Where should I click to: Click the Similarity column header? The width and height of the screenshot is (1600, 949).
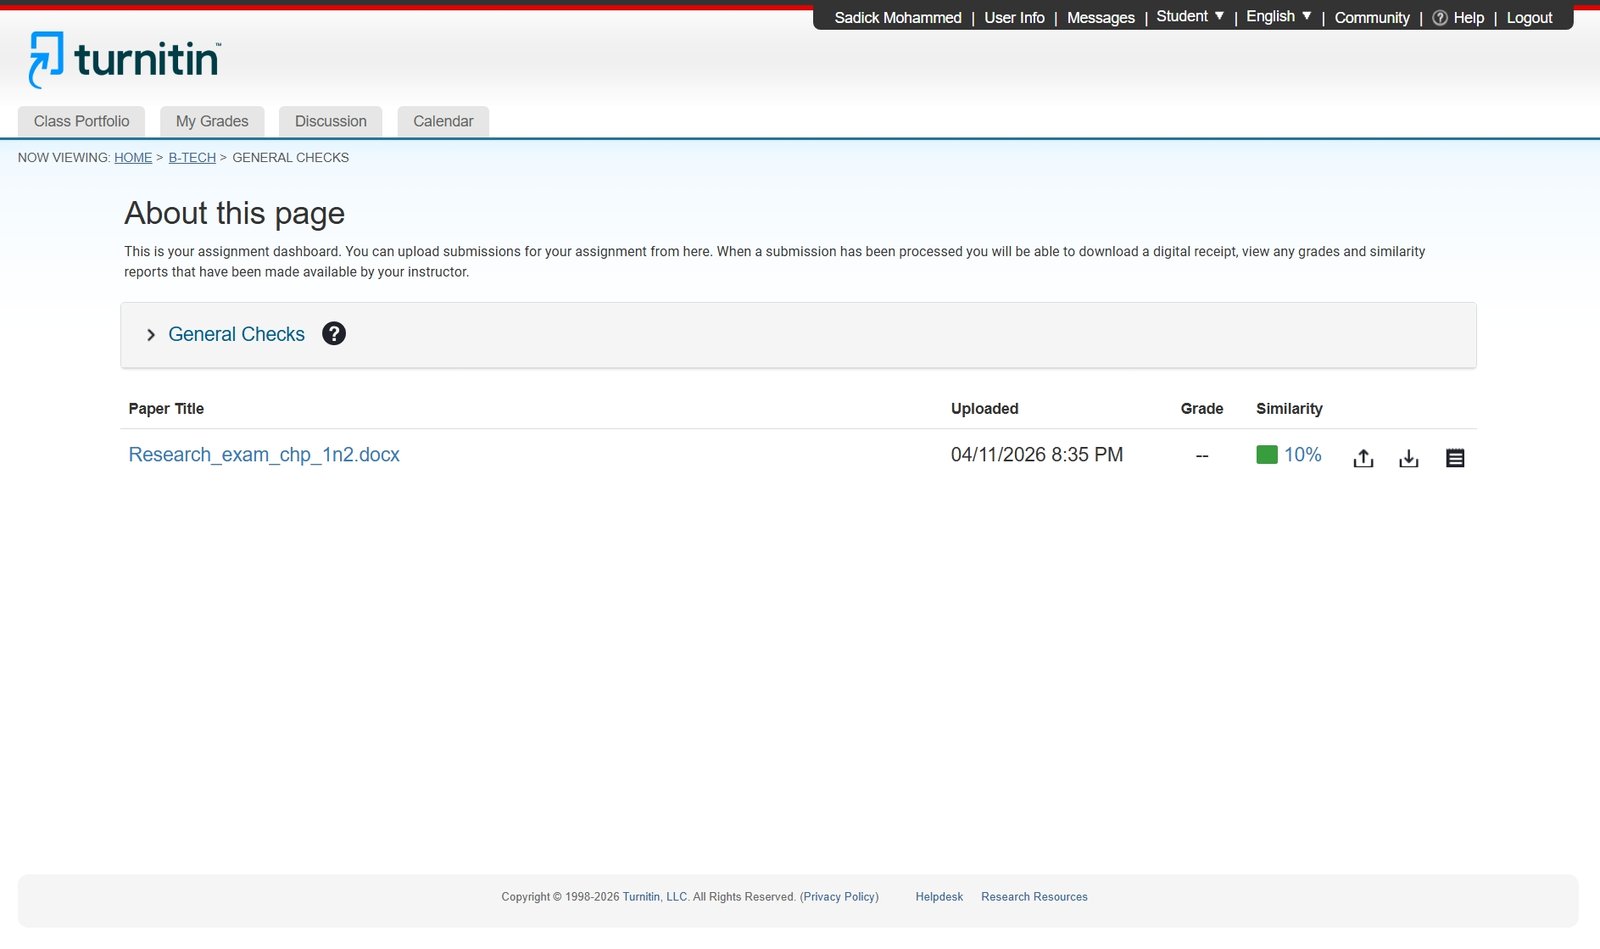point(1289,409)
